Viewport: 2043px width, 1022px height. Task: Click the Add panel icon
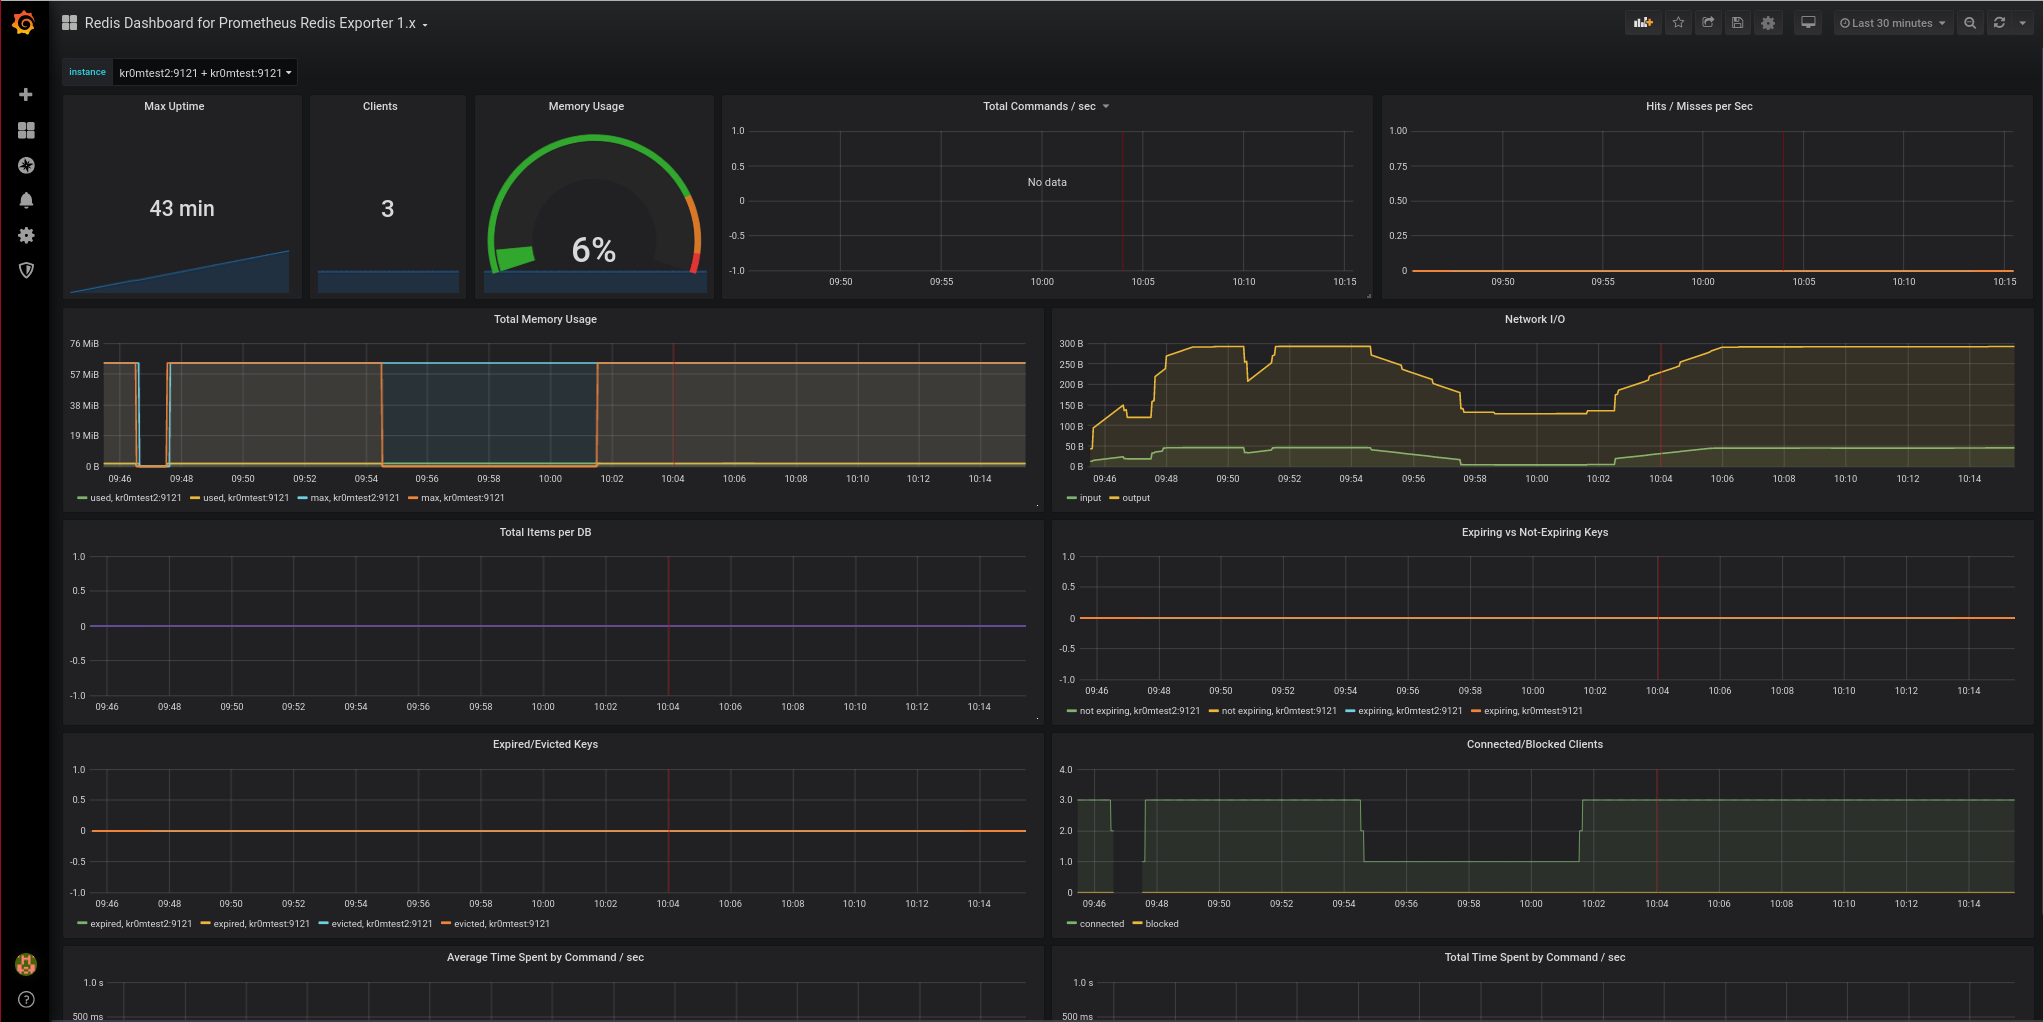[1643, 23]
